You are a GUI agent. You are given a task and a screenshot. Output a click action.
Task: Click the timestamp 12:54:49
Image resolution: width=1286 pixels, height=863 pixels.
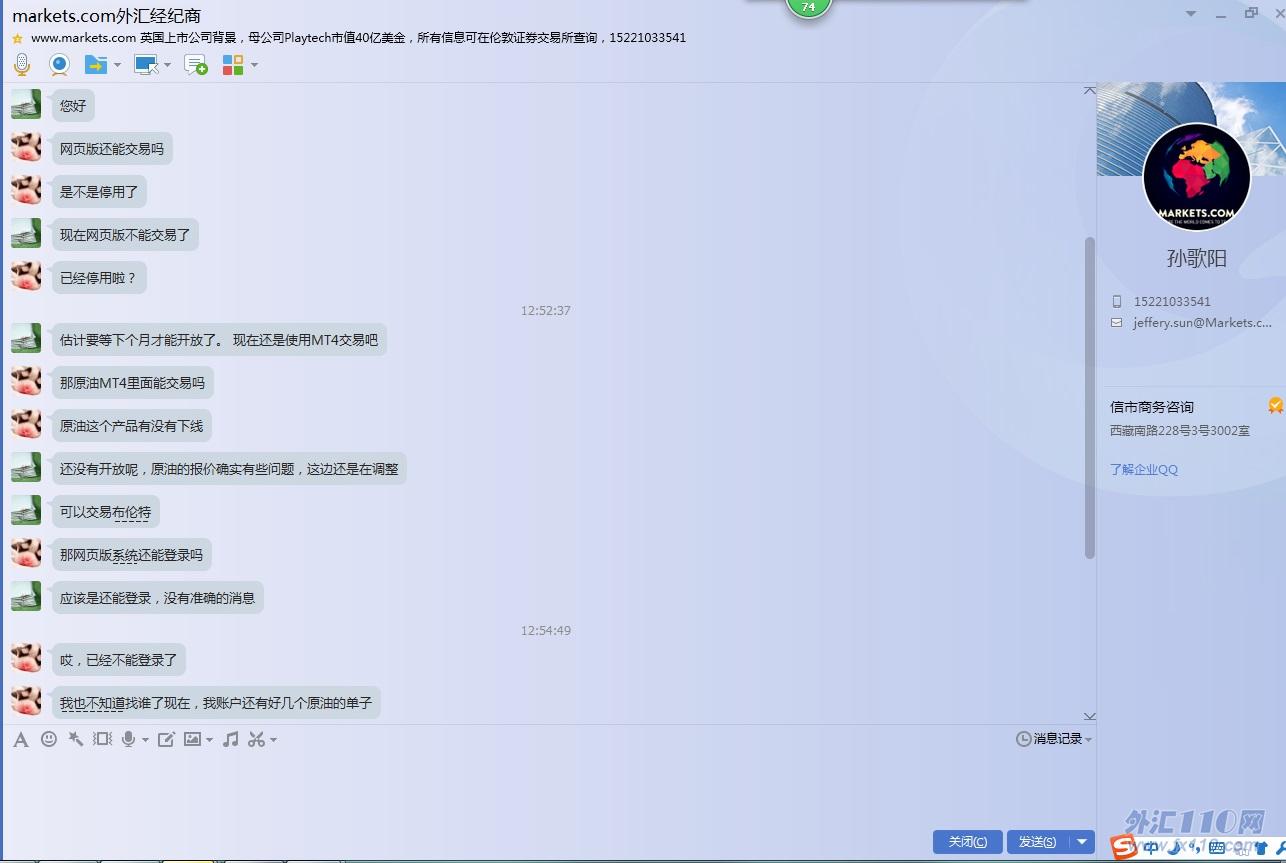pyautogui.click(x=546, y=631)
